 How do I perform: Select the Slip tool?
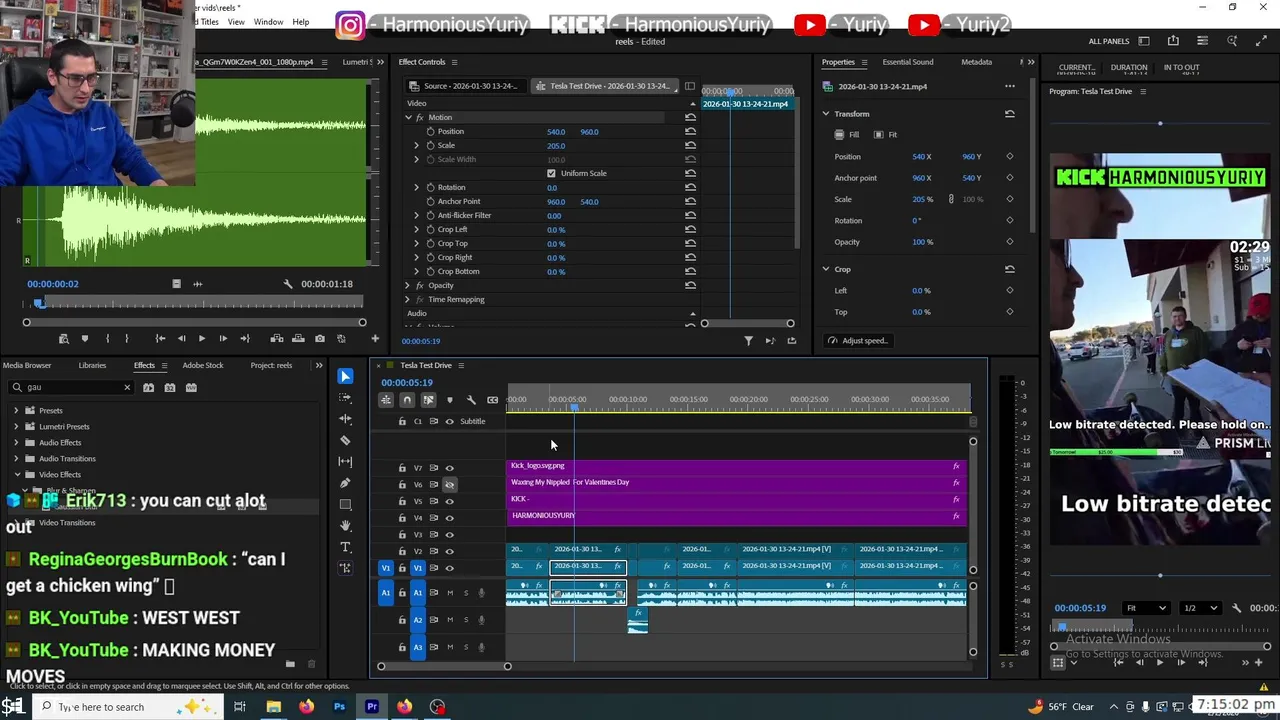click(x=345, y=461)
